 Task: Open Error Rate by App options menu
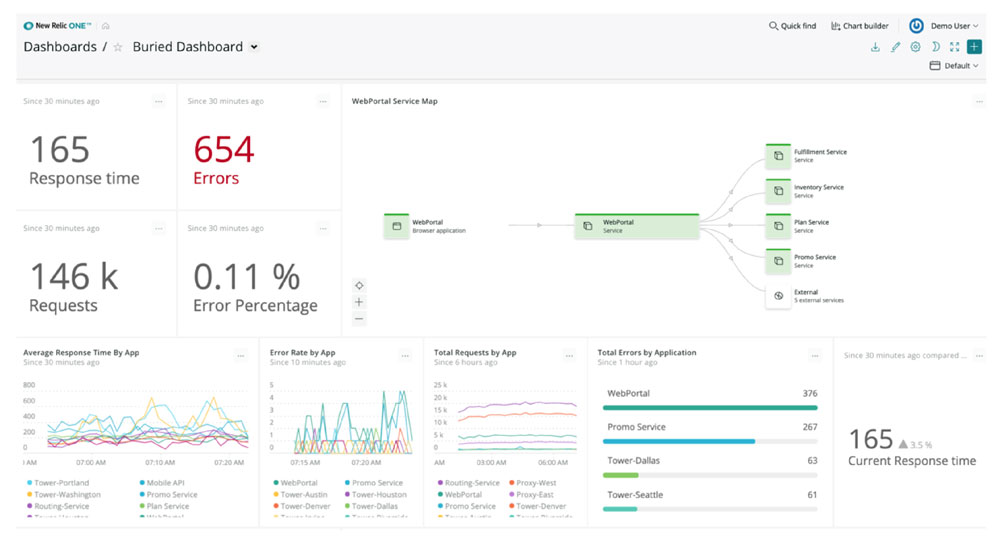tap(405, 356)
